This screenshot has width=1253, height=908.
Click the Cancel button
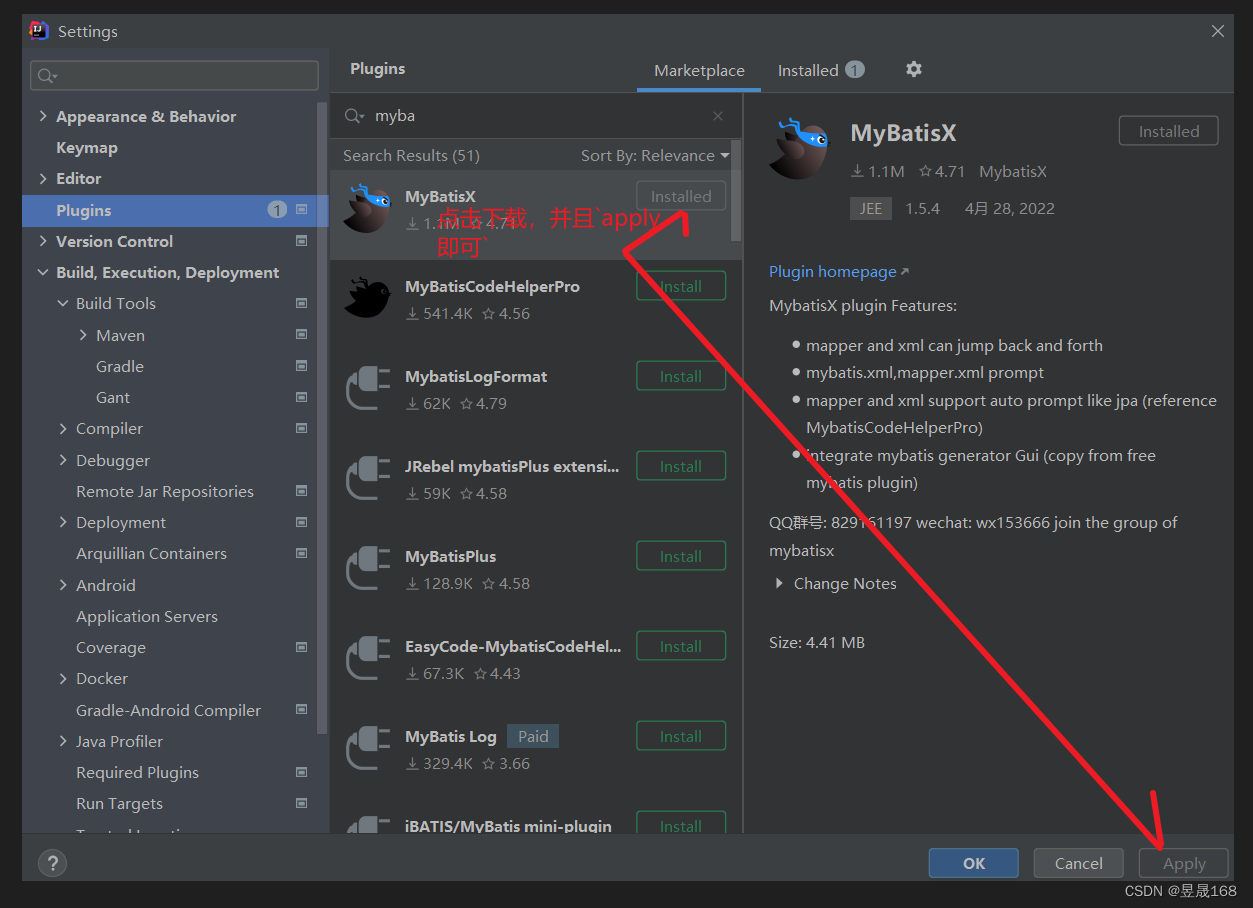tap(1079, 863)
